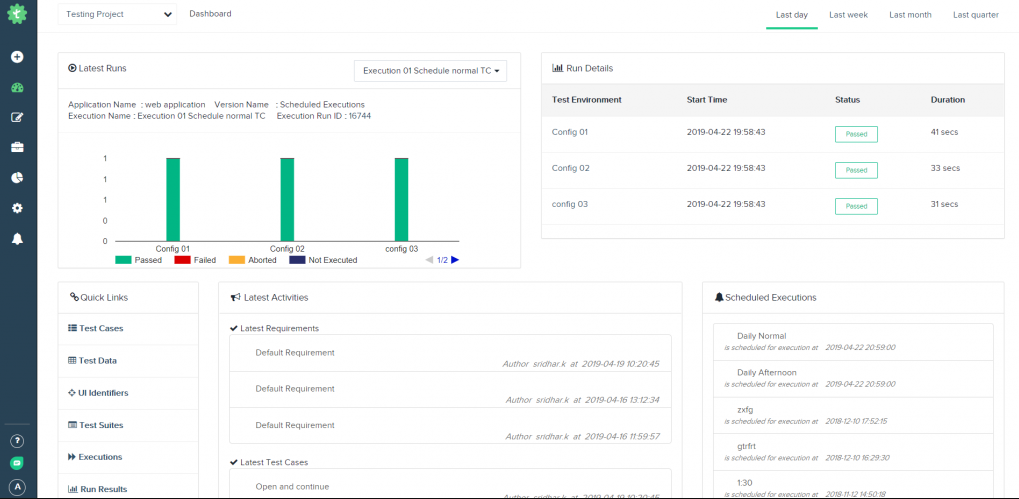Click the Execution Run ID : 16744 text
1019x499 pixels.
click(x=324, y=116)
